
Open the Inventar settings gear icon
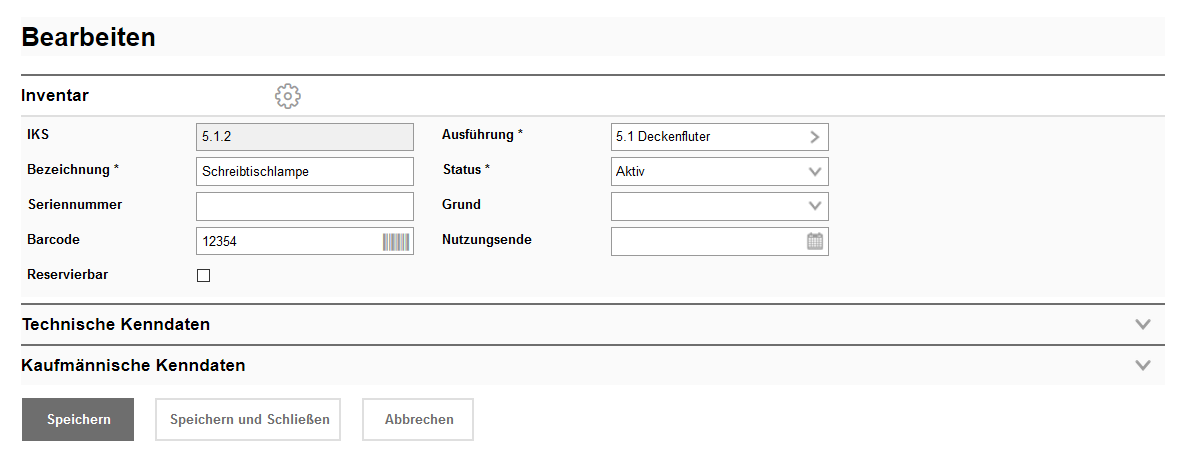[x=288, y=96]
